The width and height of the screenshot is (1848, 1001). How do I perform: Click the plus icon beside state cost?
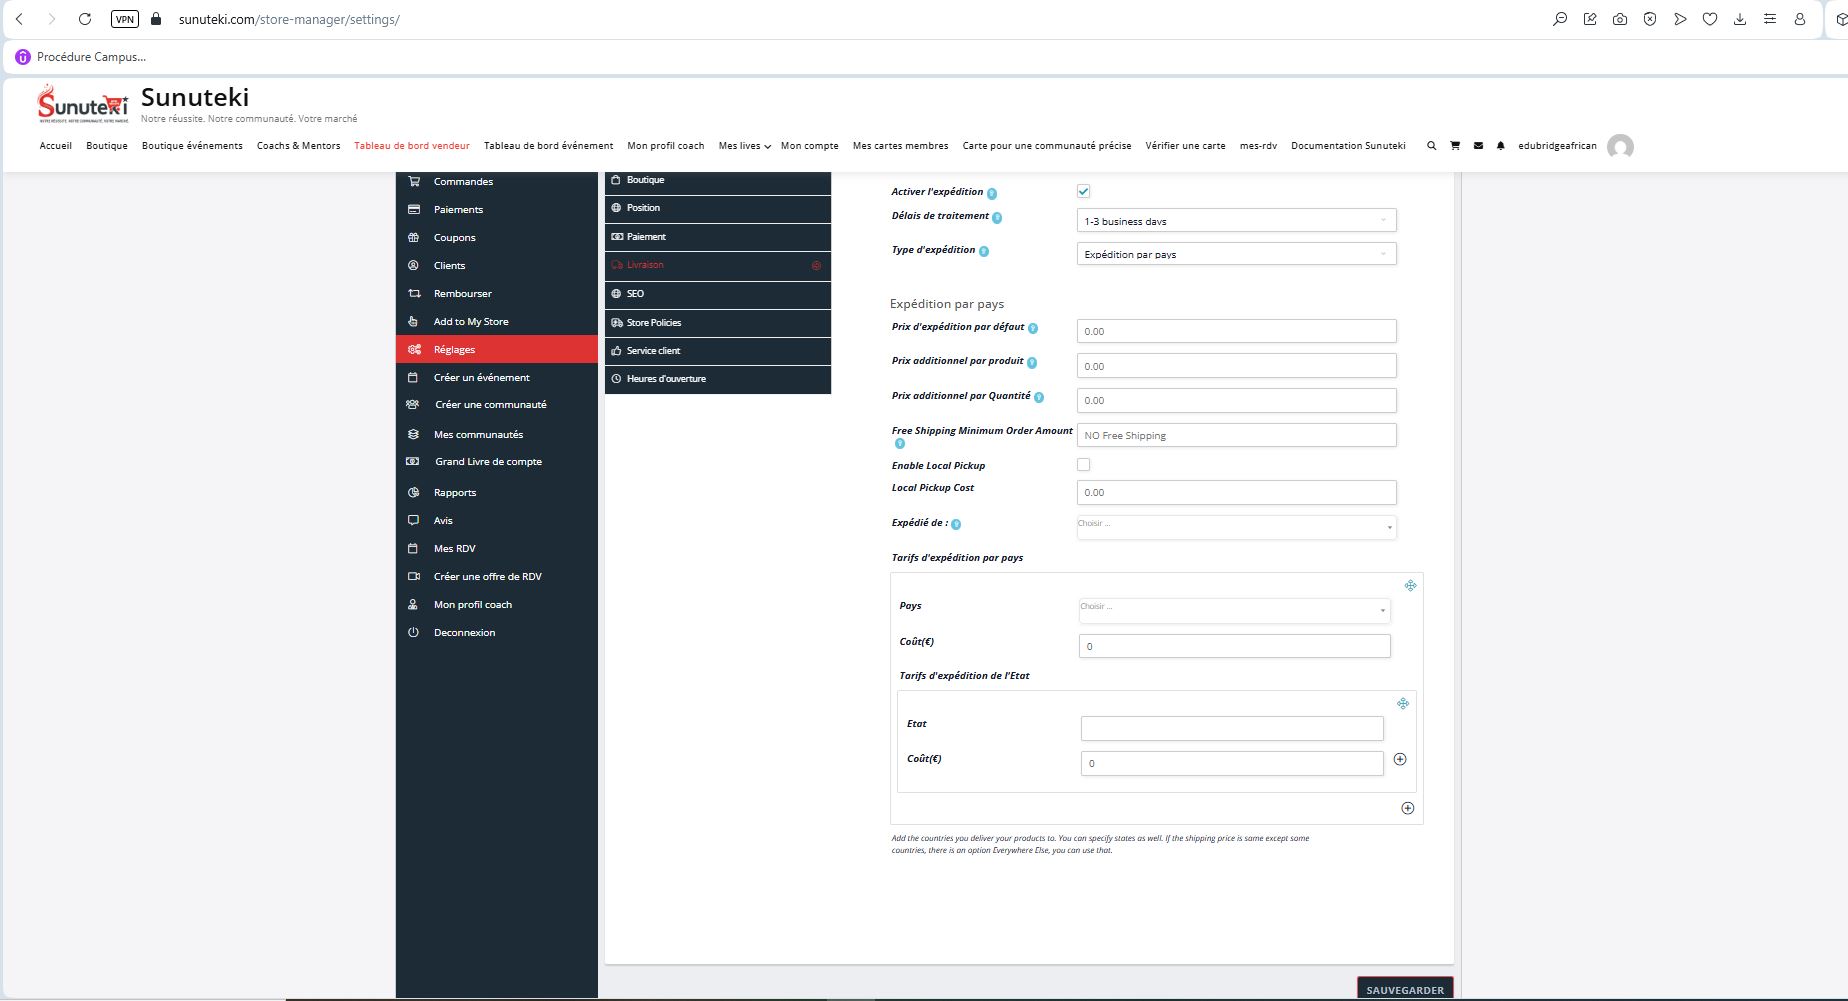pyautogui.click(x=1400, y=760)
